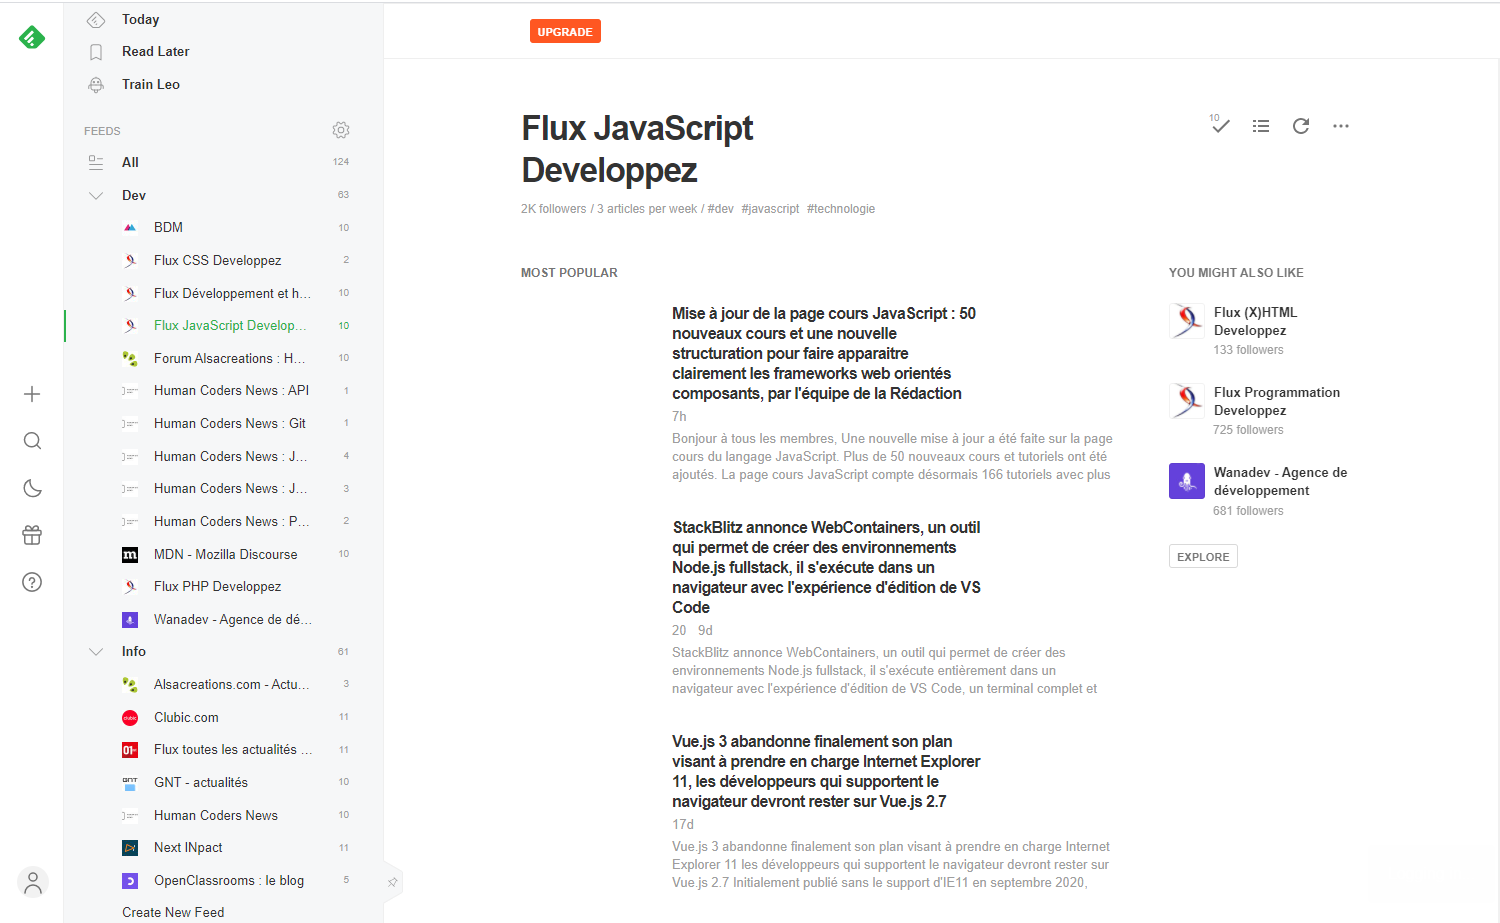Open the user profile avatar icon
Screen dimensions: 1500x923
[33, 882]
